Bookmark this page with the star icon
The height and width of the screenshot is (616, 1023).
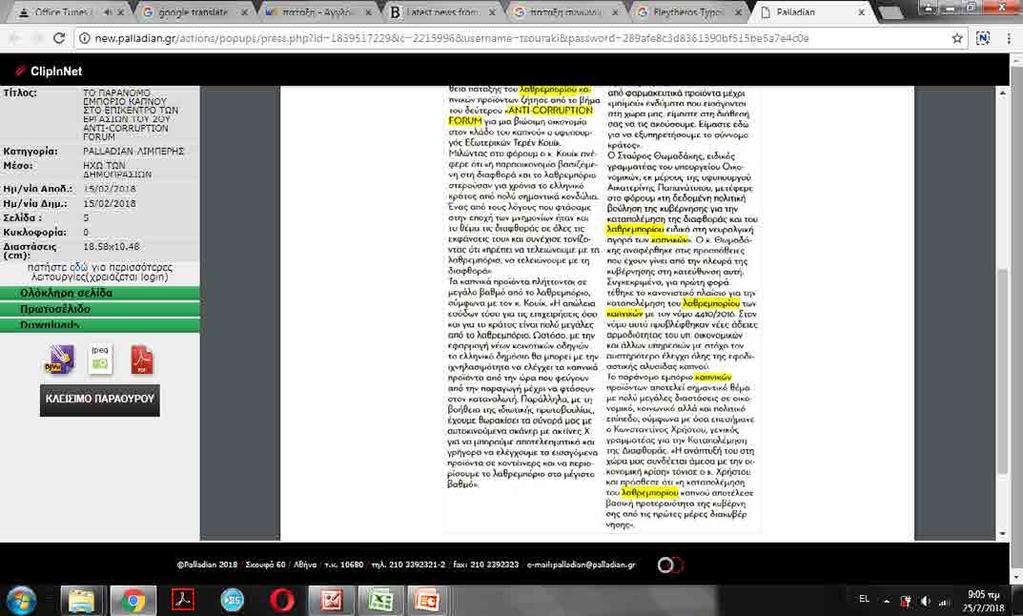coord(957,38)
